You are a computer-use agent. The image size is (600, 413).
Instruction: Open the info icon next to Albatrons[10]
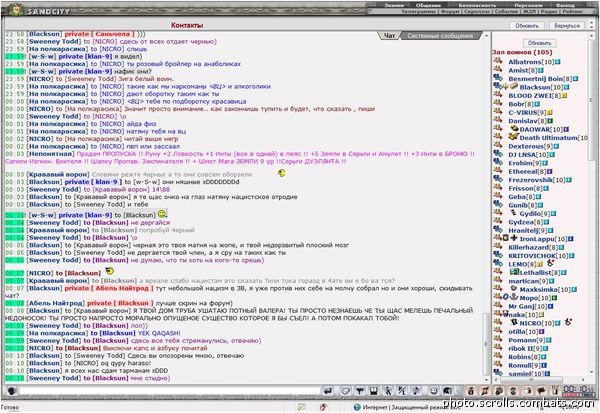(558, 62)
